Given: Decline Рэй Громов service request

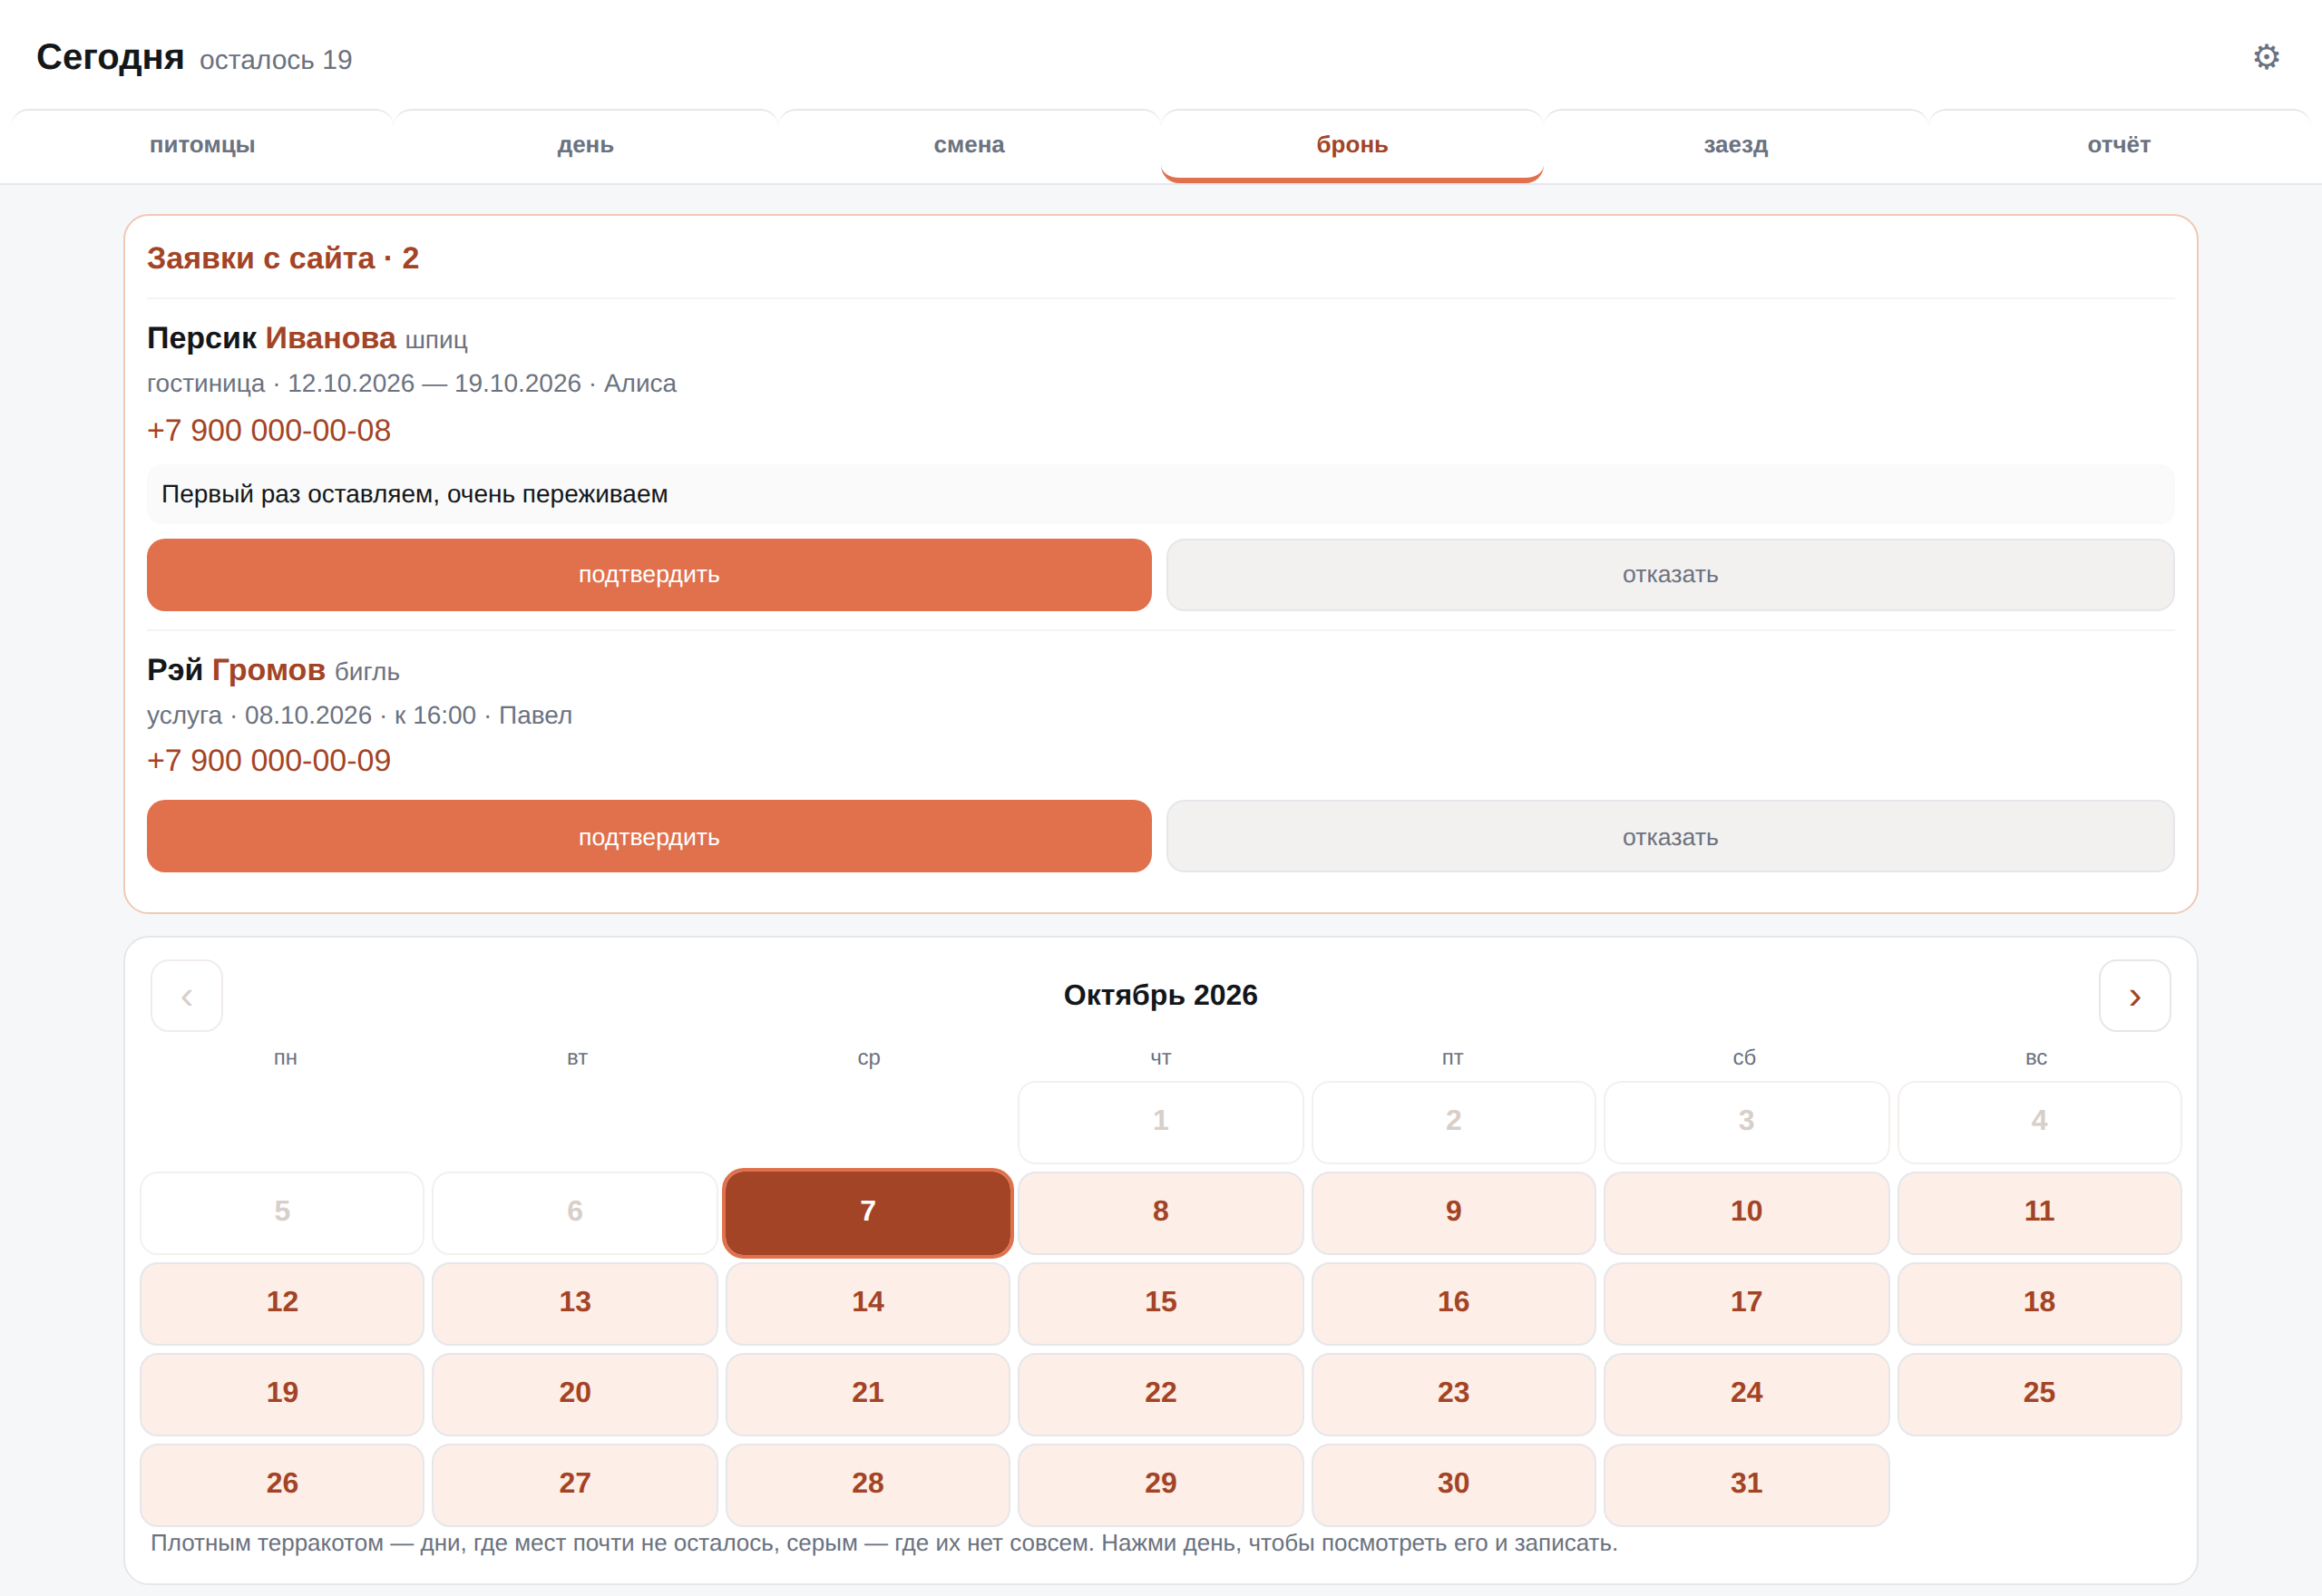Looking at the screenshot, I should click(1670, 837).
